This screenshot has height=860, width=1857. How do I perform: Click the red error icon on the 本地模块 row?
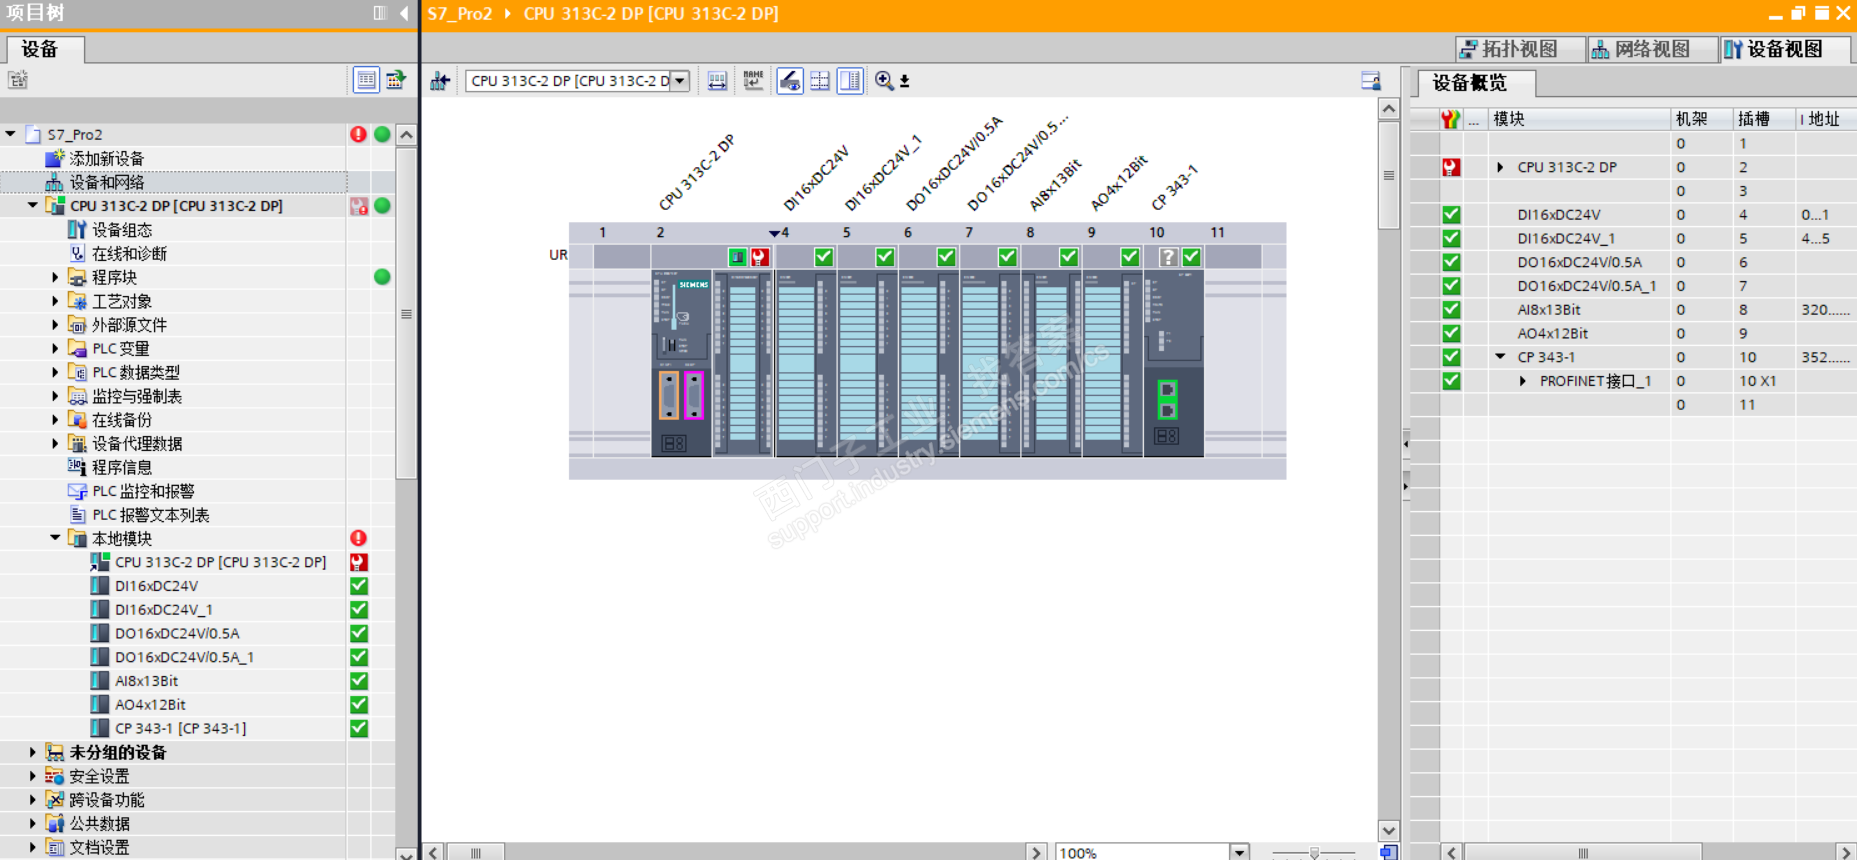click(x=358, y=538)
